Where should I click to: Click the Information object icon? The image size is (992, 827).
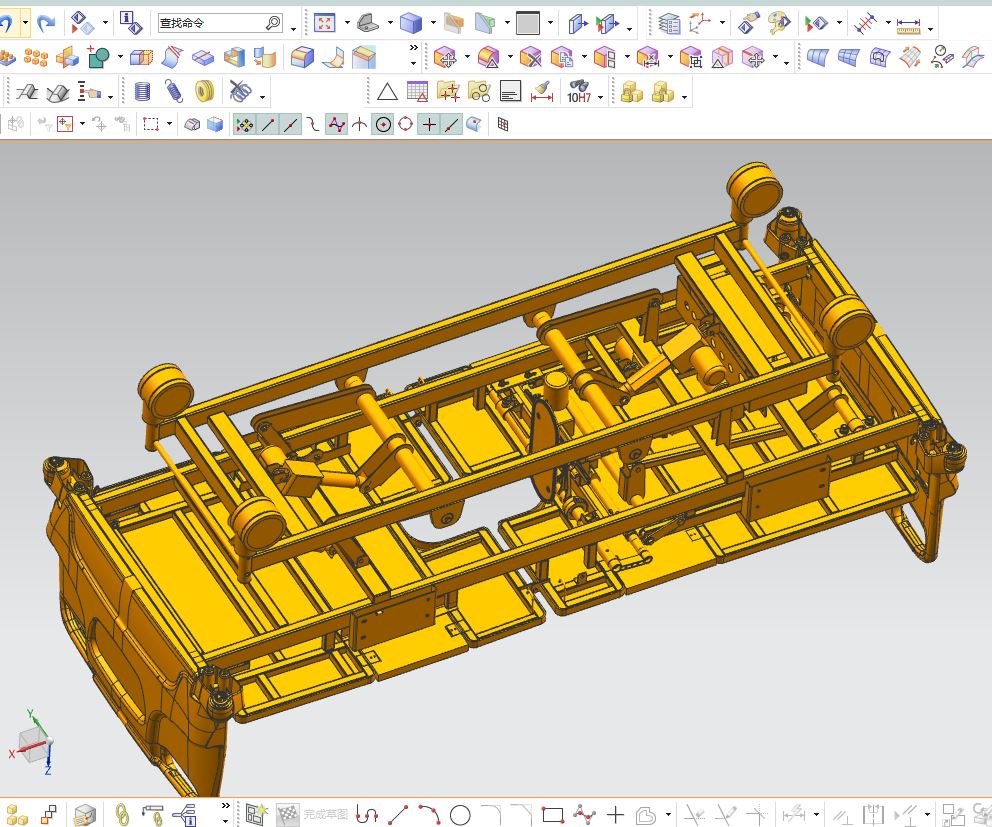coord(130,23)
